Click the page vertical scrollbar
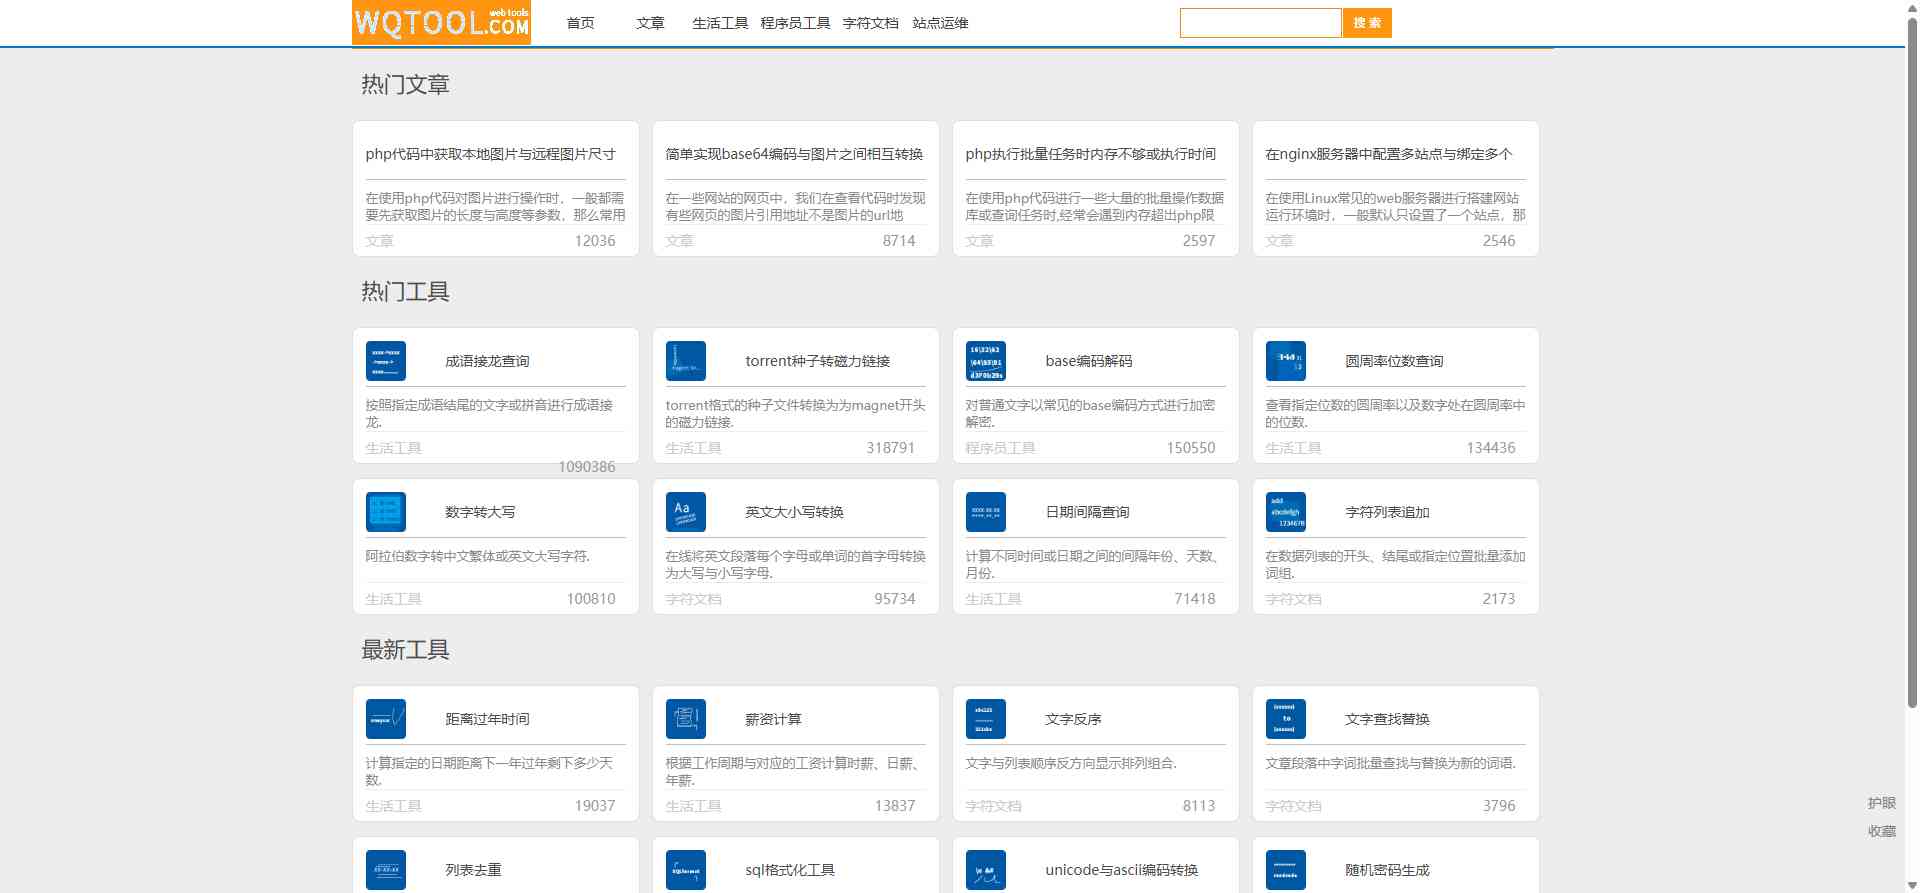This screenshot has width=1920, height=893. point(1912,400)
